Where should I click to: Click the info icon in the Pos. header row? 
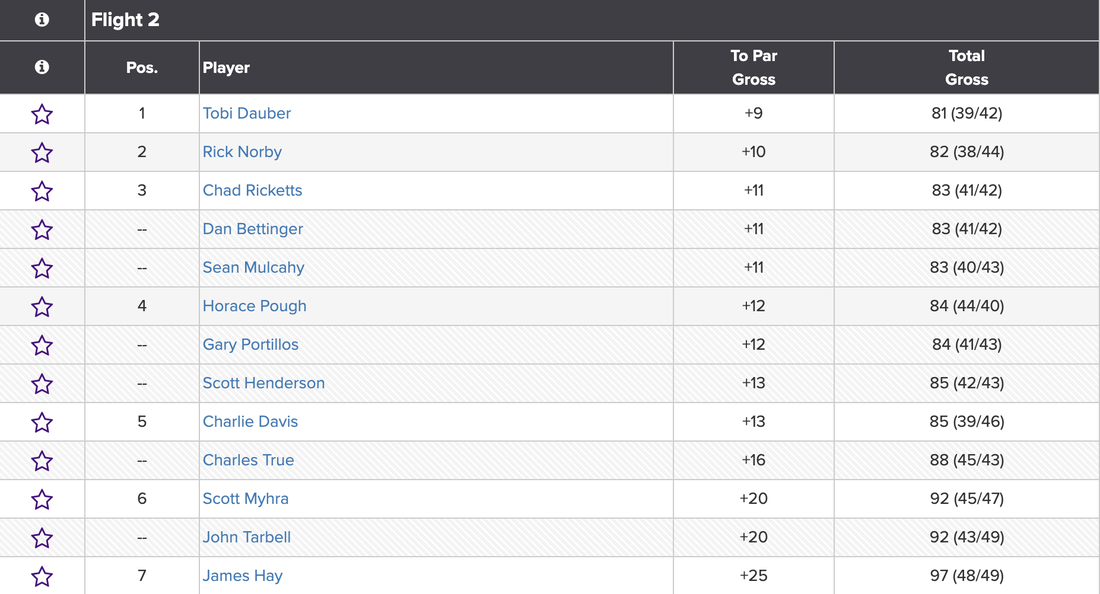42,67
